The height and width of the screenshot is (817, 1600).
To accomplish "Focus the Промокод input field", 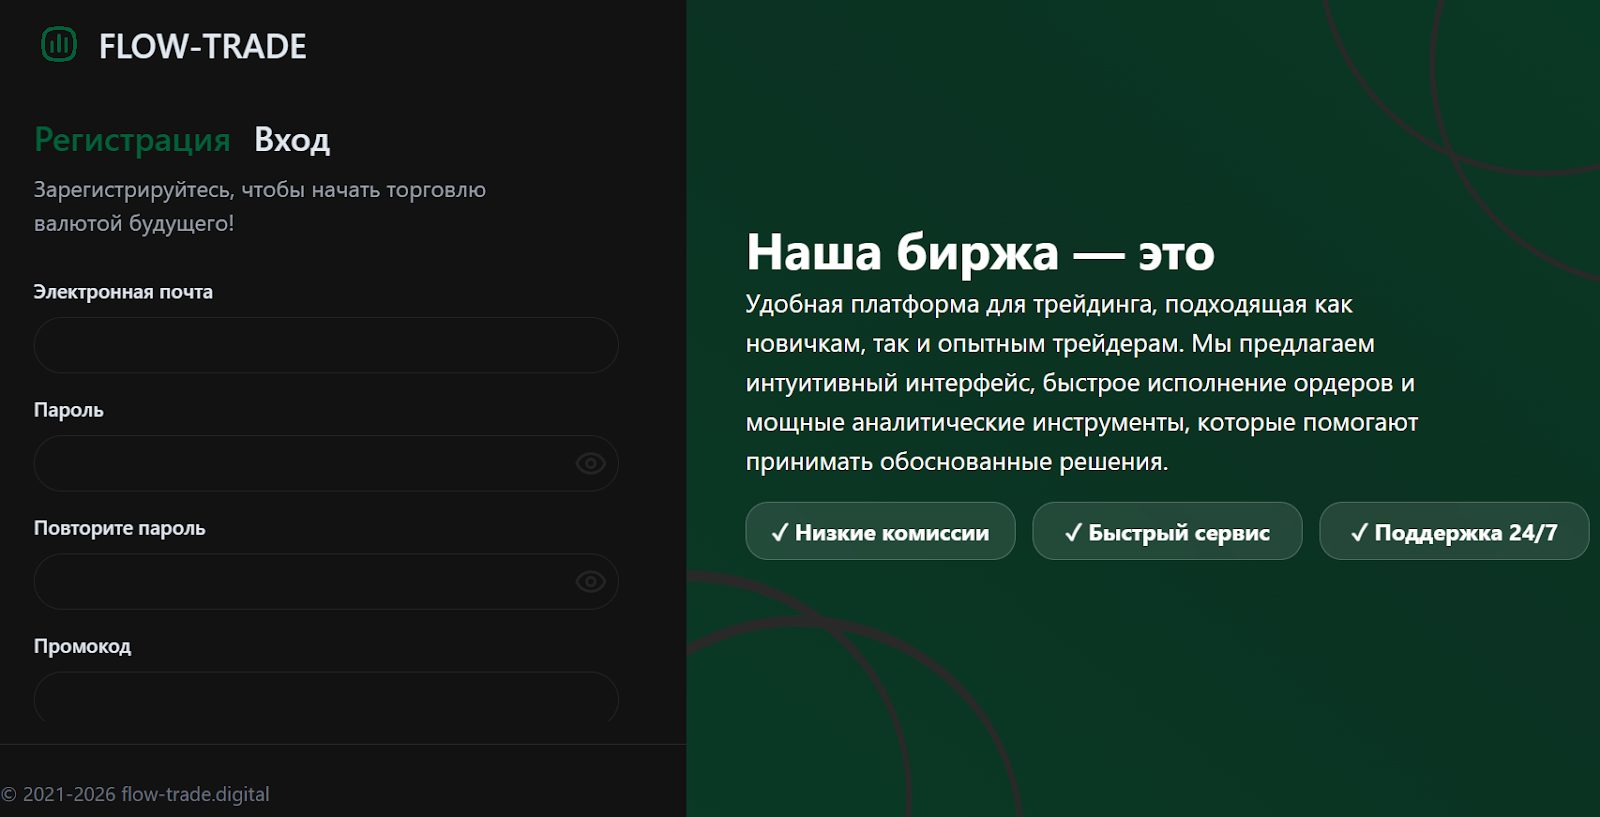I will point(326,698).
